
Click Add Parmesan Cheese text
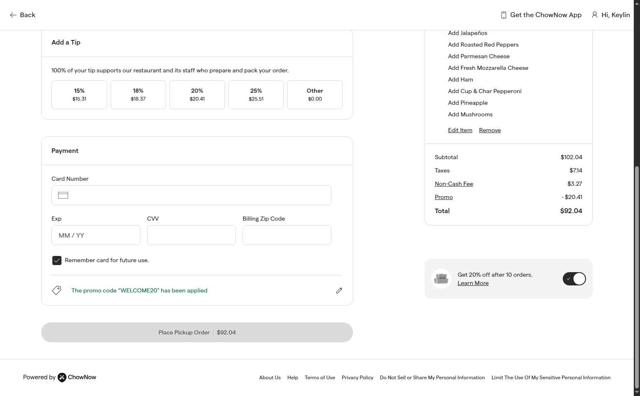[479, 56]
